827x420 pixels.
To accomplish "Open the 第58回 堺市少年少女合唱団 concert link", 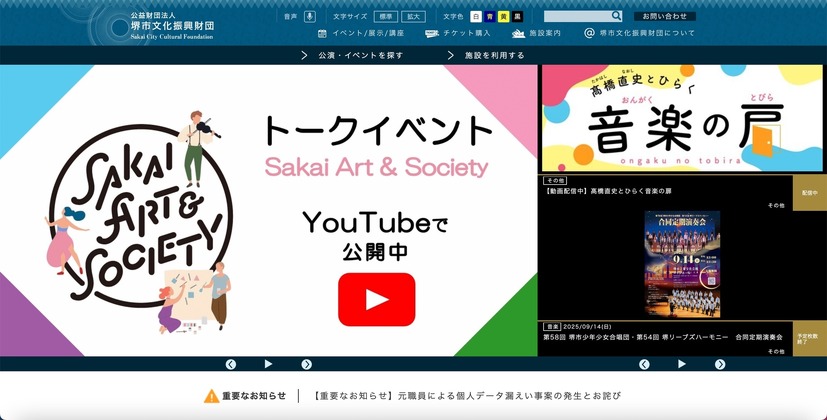I will (x=663, y=337).
